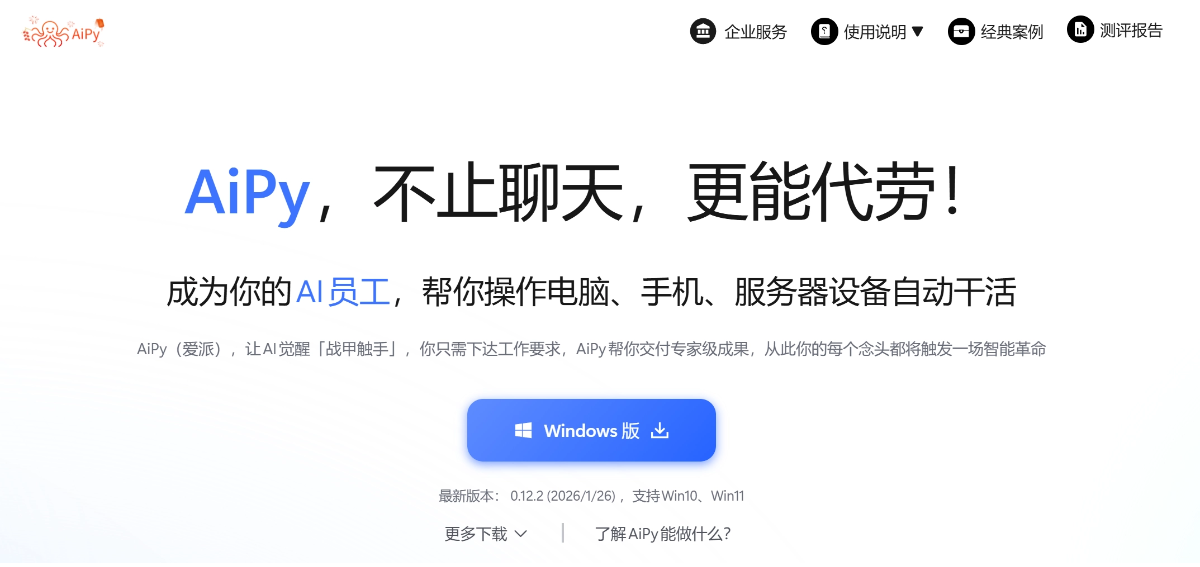This screenshot has height=567, width=1200.
Task: Open the 使用说明 menu label
Action: (x=875, y=32)
